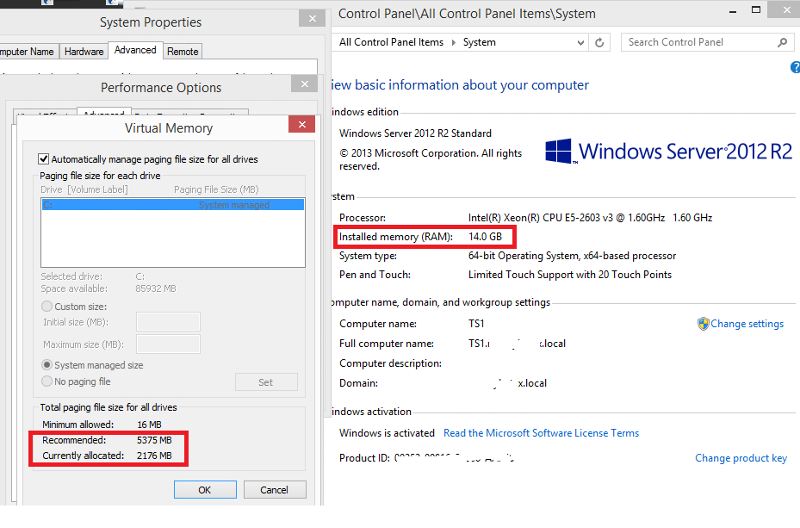Close the System Properties window
The height and width of the screenshot is (528, 800).
point(312,19)
